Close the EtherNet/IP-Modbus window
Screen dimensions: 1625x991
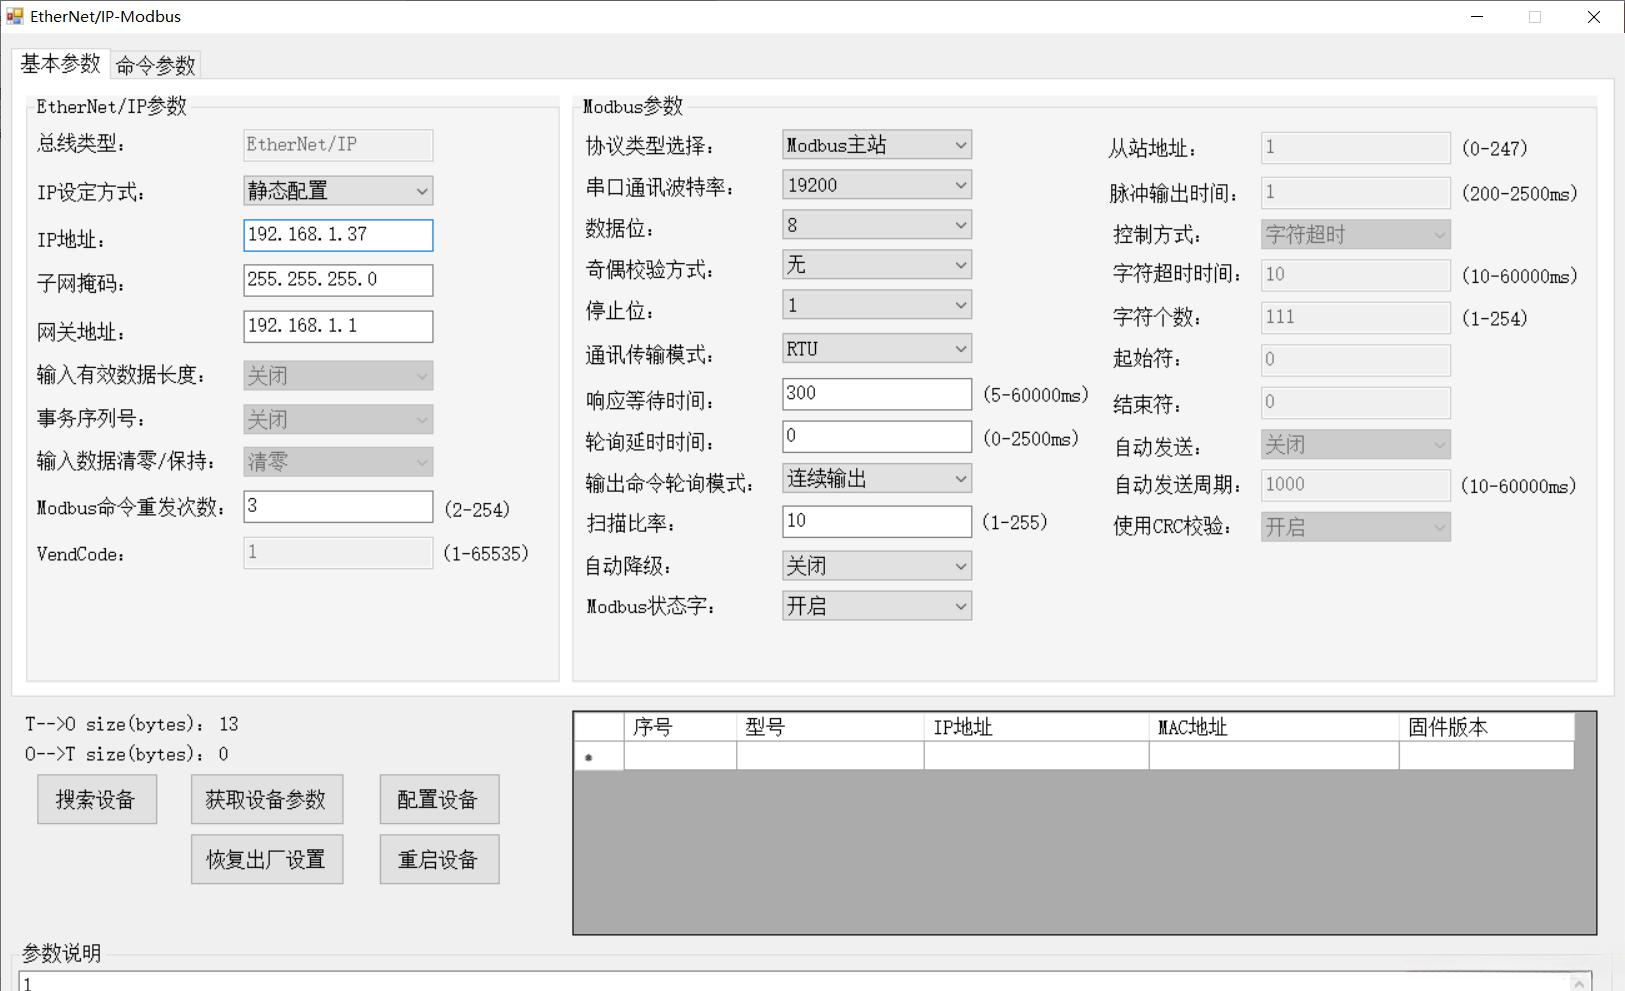(1594, 17)
